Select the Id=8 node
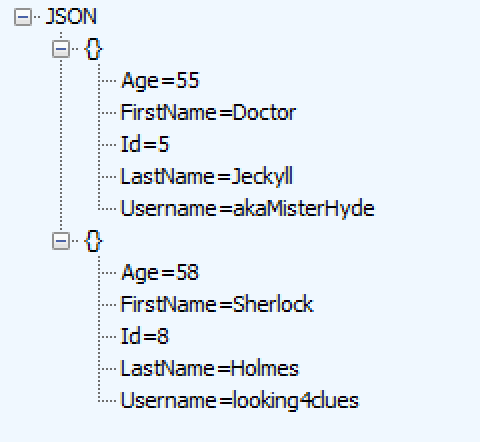 click(145, 336)
